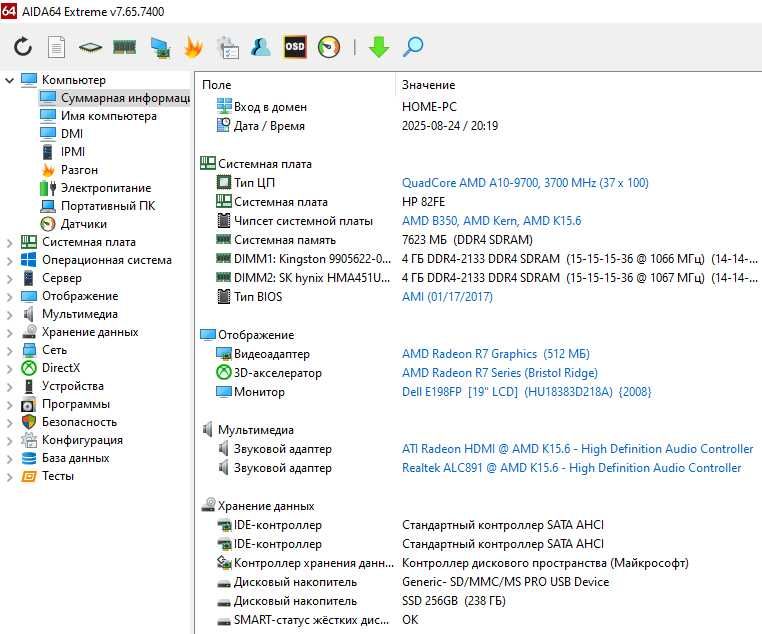Viewport: 762px width, 634px height.
Task: Open the QuadCore AMD A10-9700 link
Action: 525,183
